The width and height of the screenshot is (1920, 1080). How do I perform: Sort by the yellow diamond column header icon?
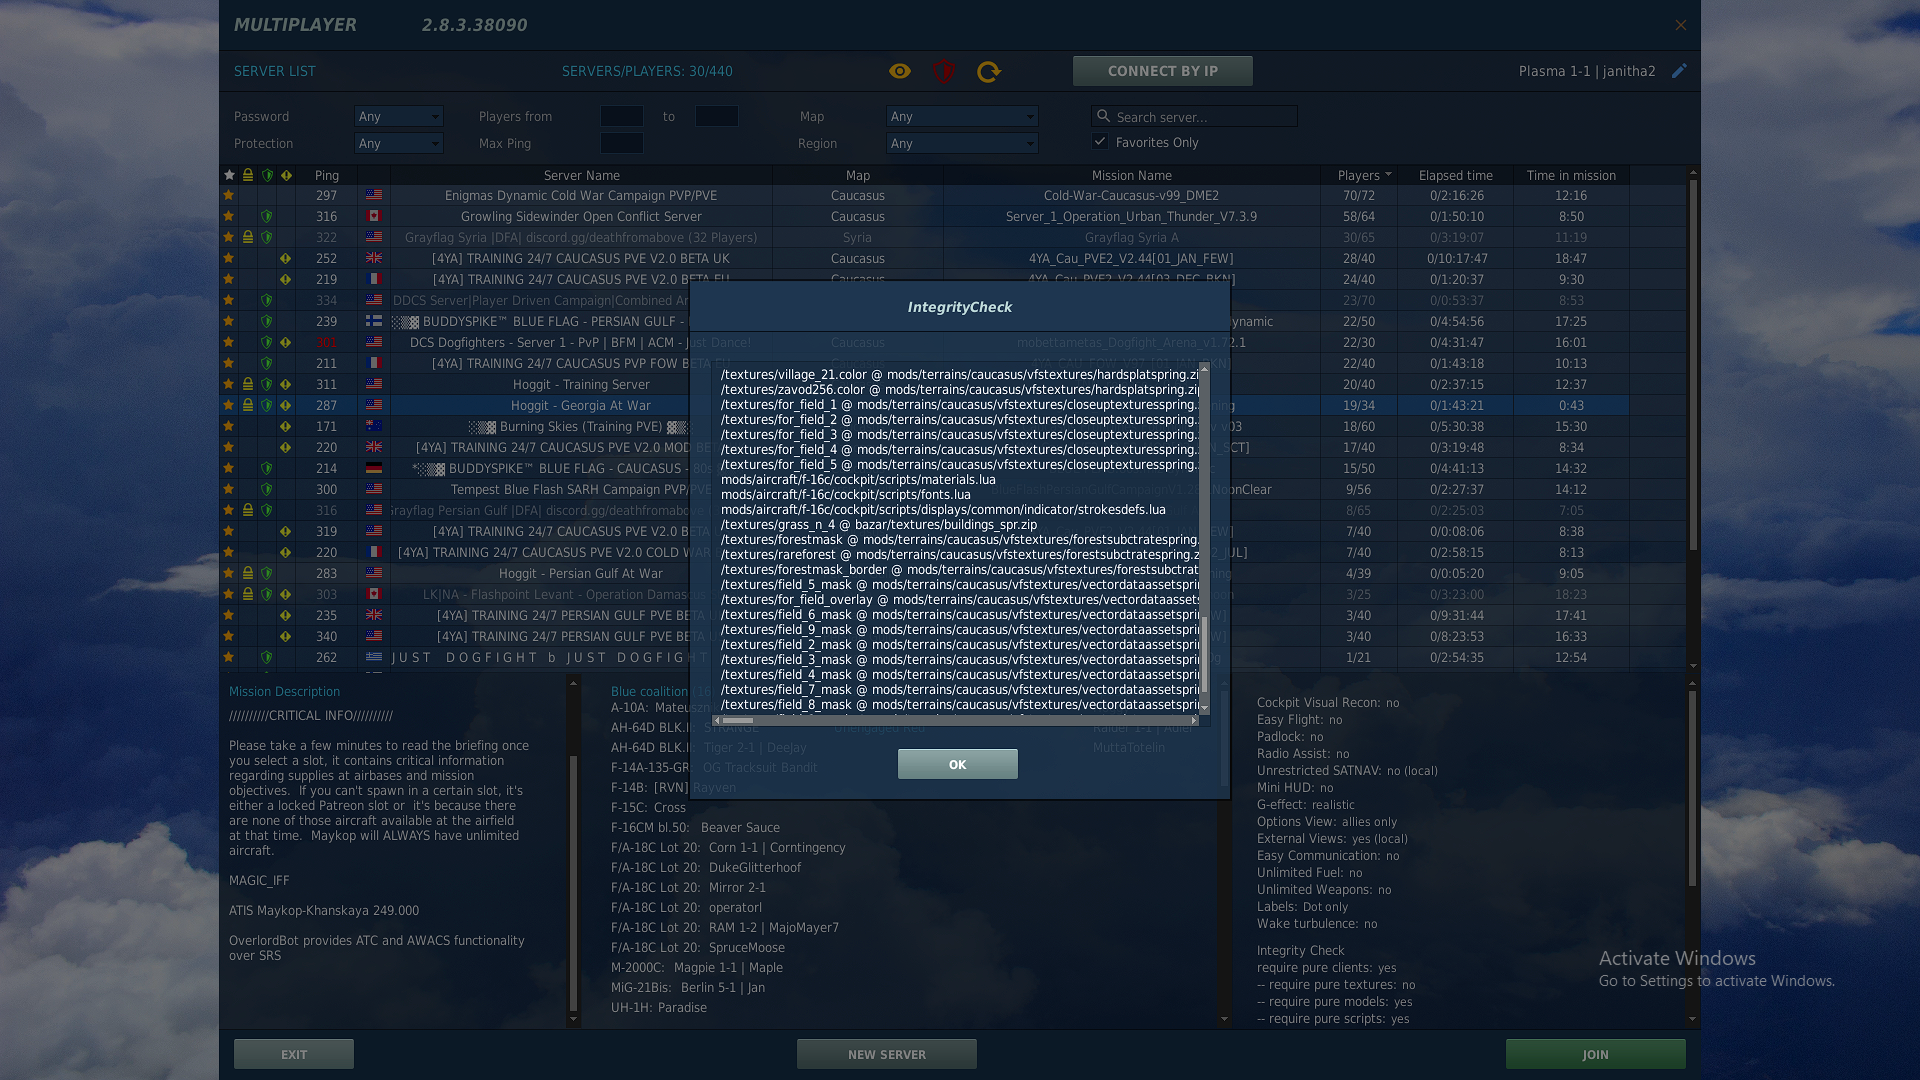[x=286, y=175]
